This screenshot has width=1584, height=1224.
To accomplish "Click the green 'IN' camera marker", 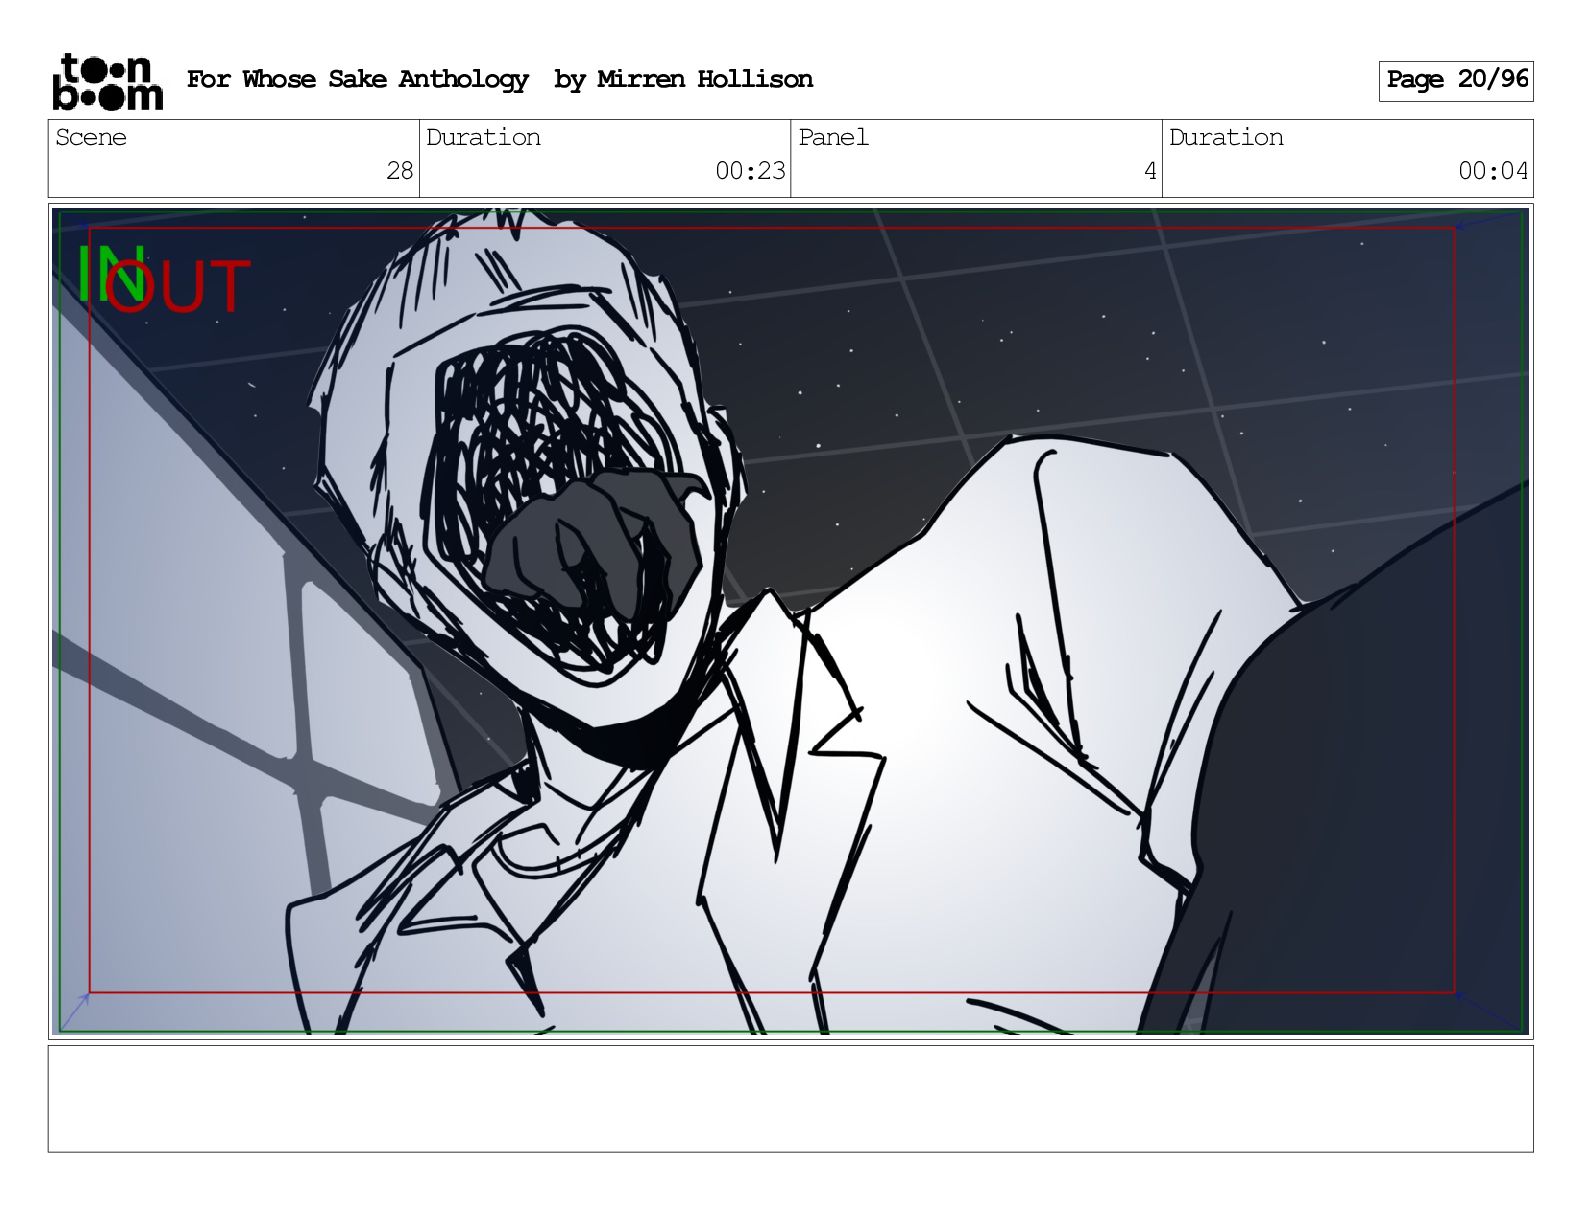I will tap(110, 273).
